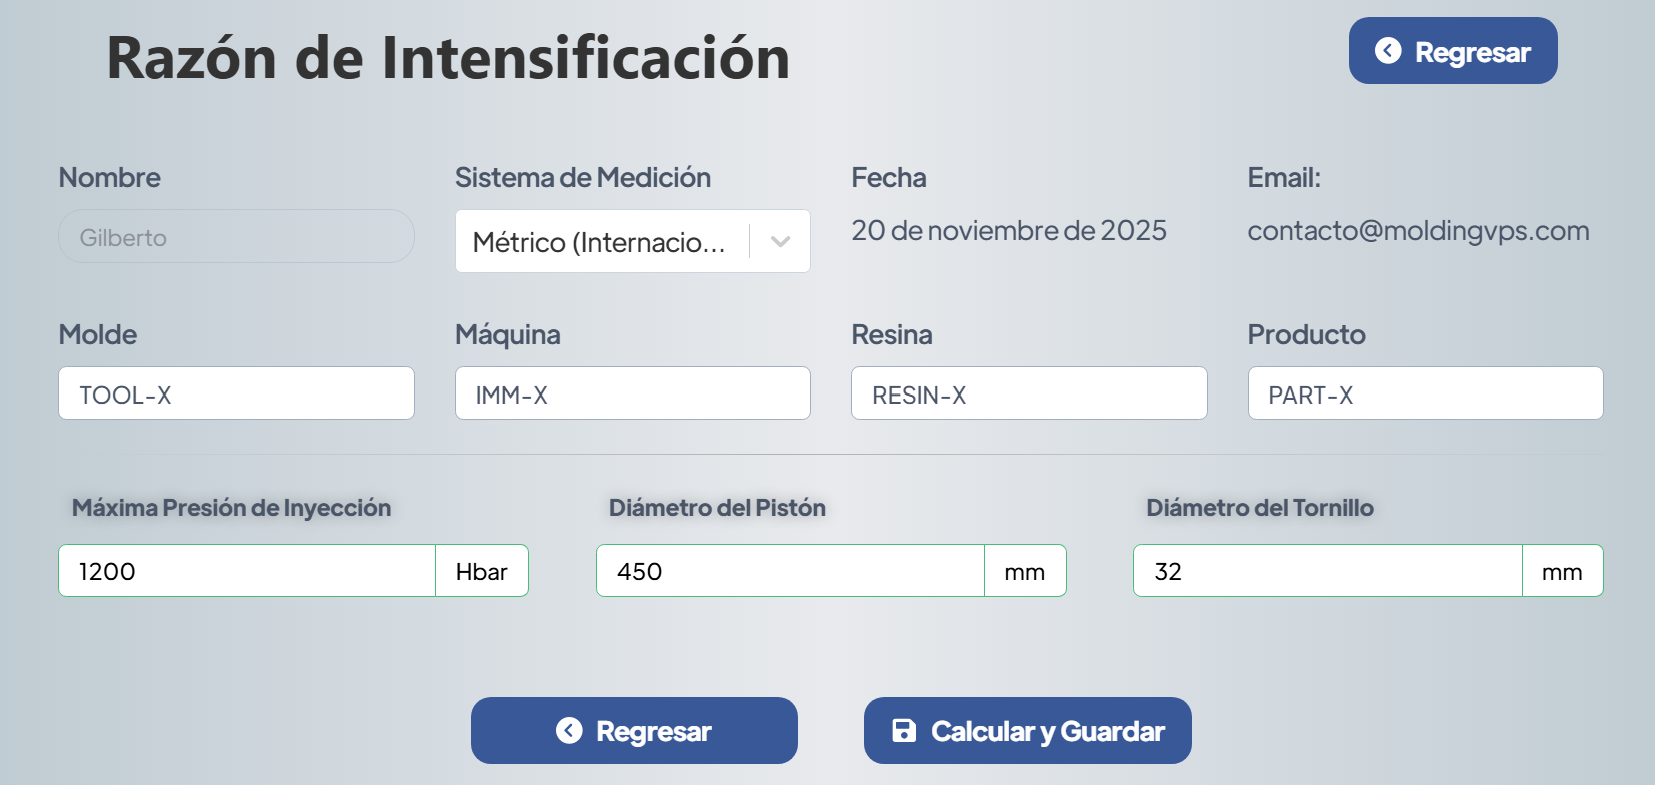This screenshot has width=1655, height=785.
Task: Click the disabled Nombre field Gilberto
Action: pos(236,237)
